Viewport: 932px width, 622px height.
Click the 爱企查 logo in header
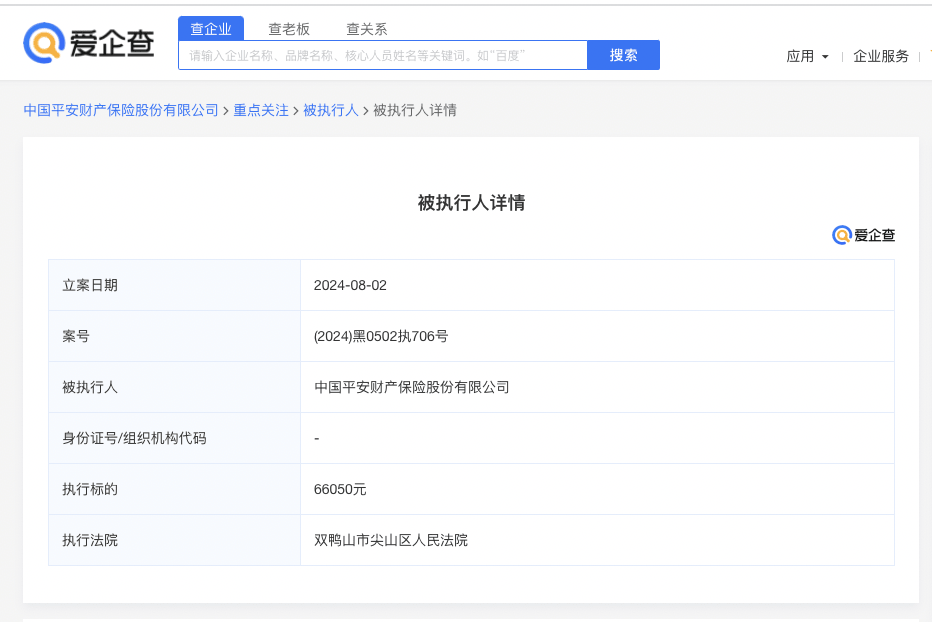click(89, 43)
